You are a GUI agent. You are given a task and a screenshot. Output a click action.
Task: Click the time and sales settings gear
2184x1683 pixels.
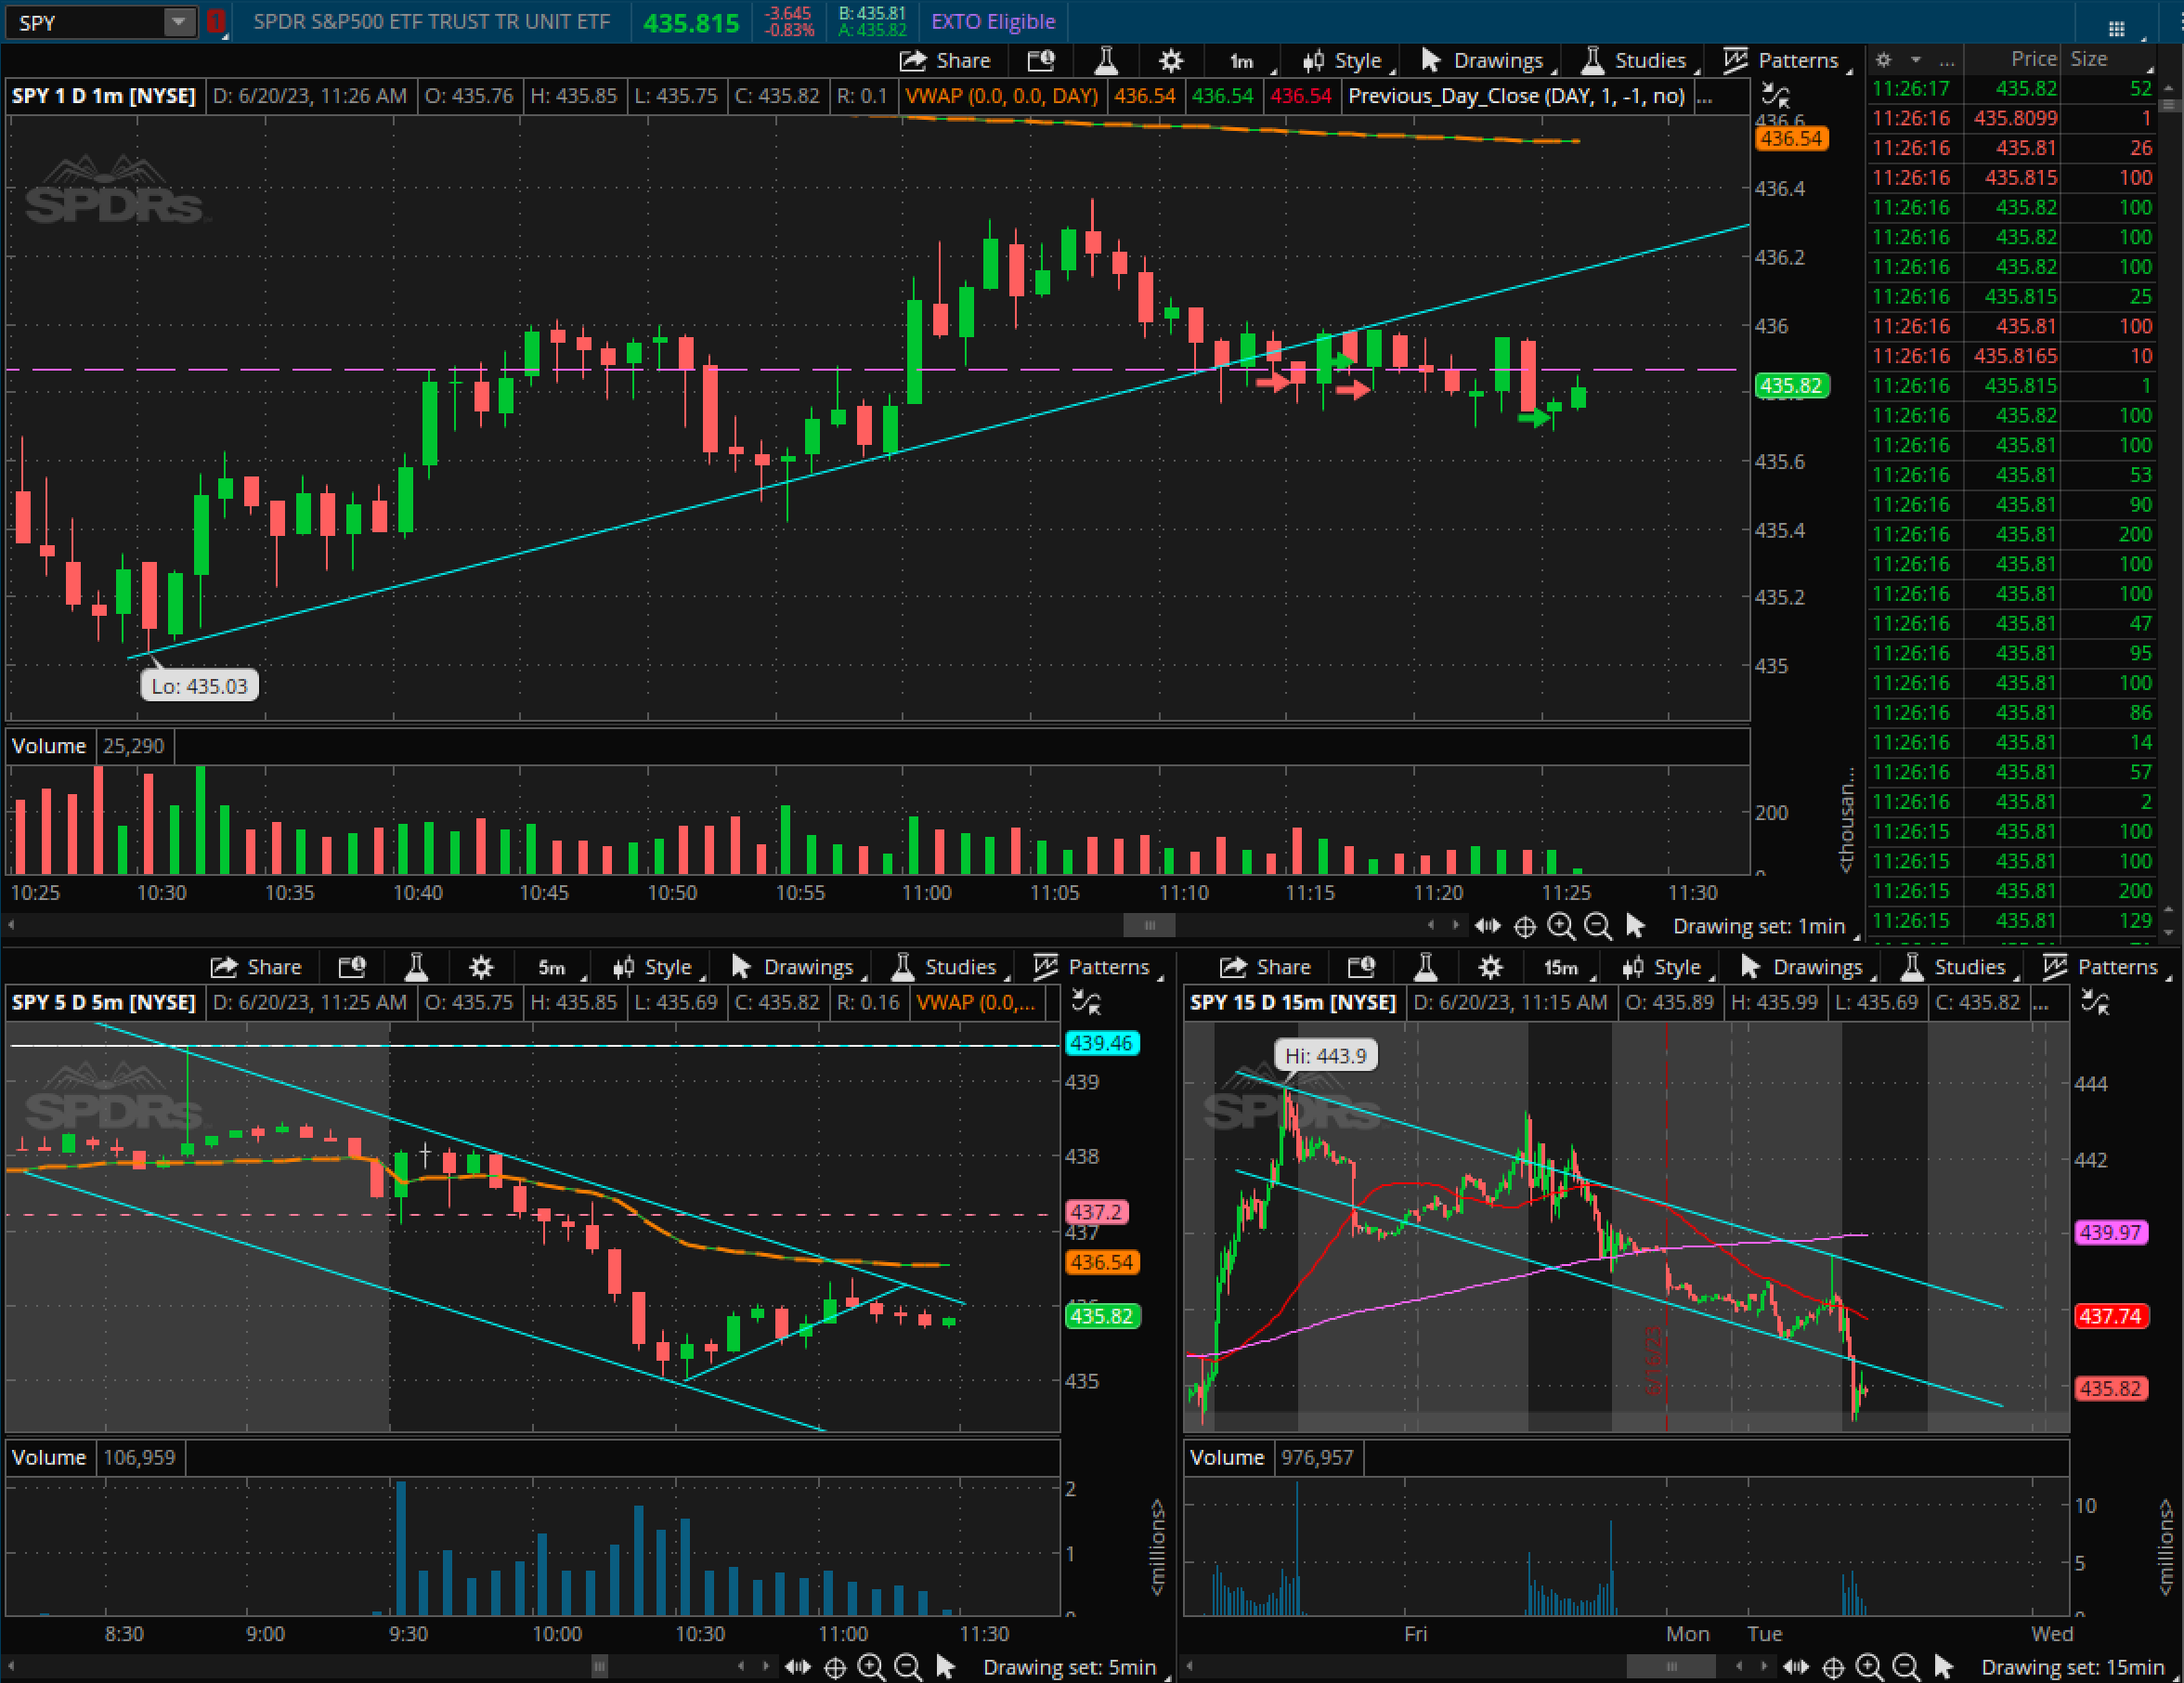click(1883, 60)
